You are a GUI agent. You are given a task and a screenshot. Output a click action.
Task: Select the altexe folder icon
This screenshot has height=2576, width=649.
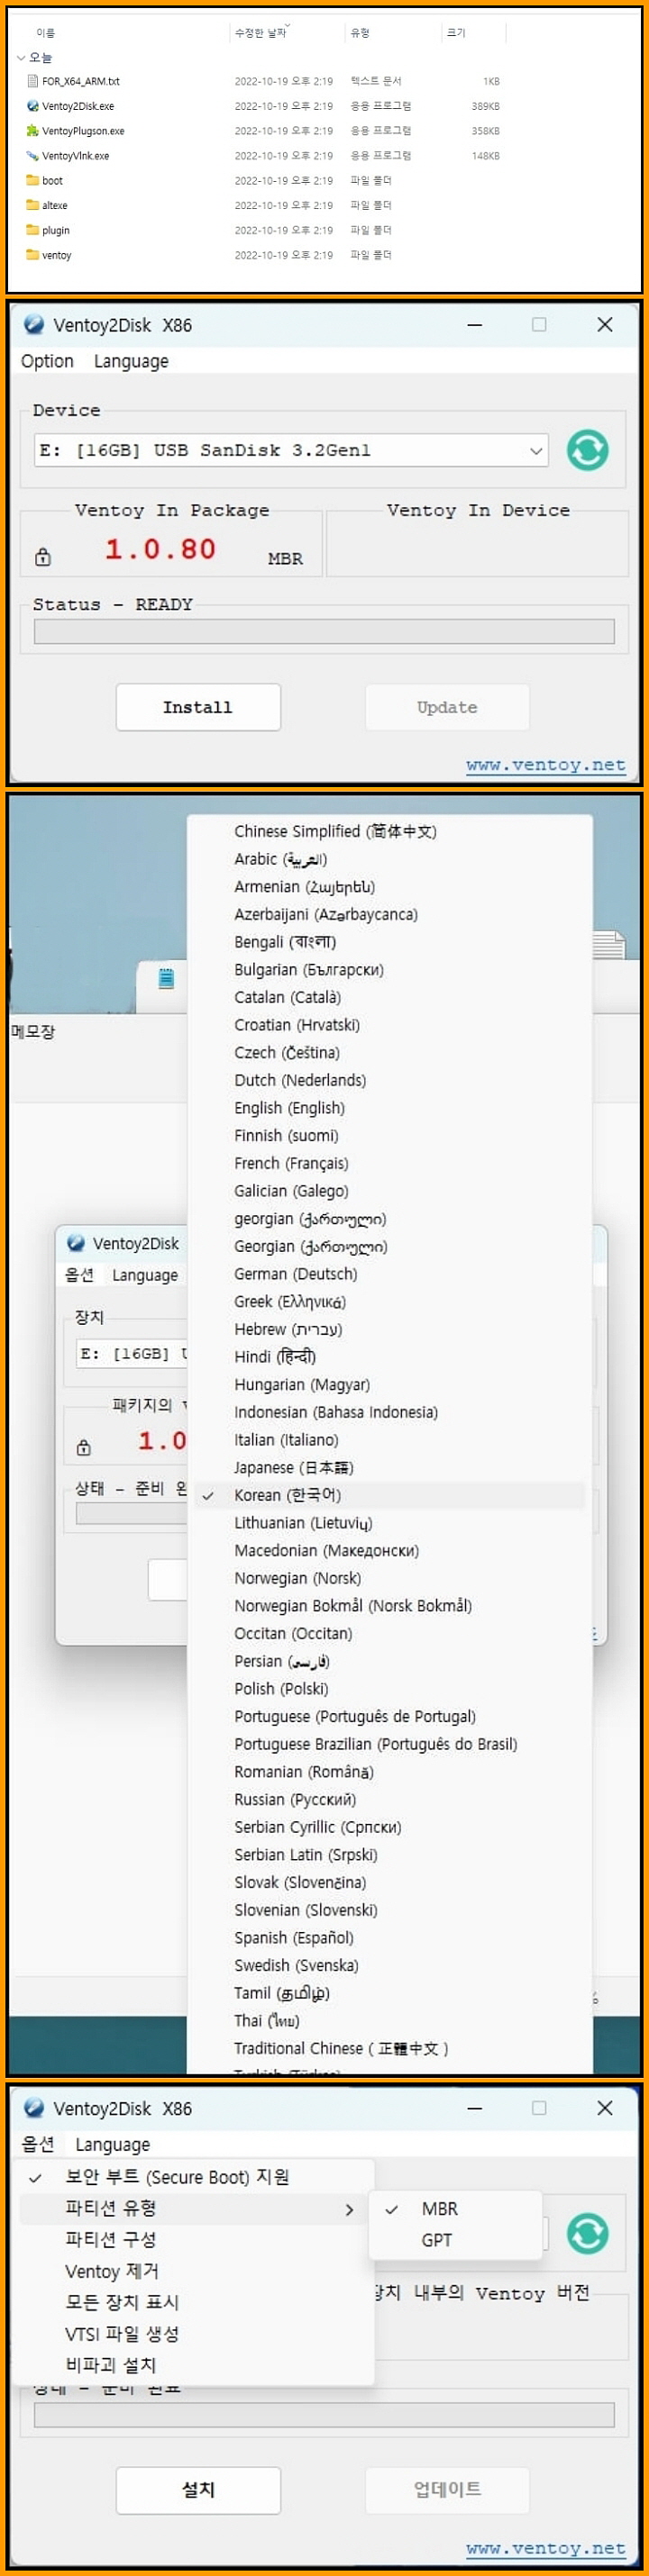coord(32,205)
